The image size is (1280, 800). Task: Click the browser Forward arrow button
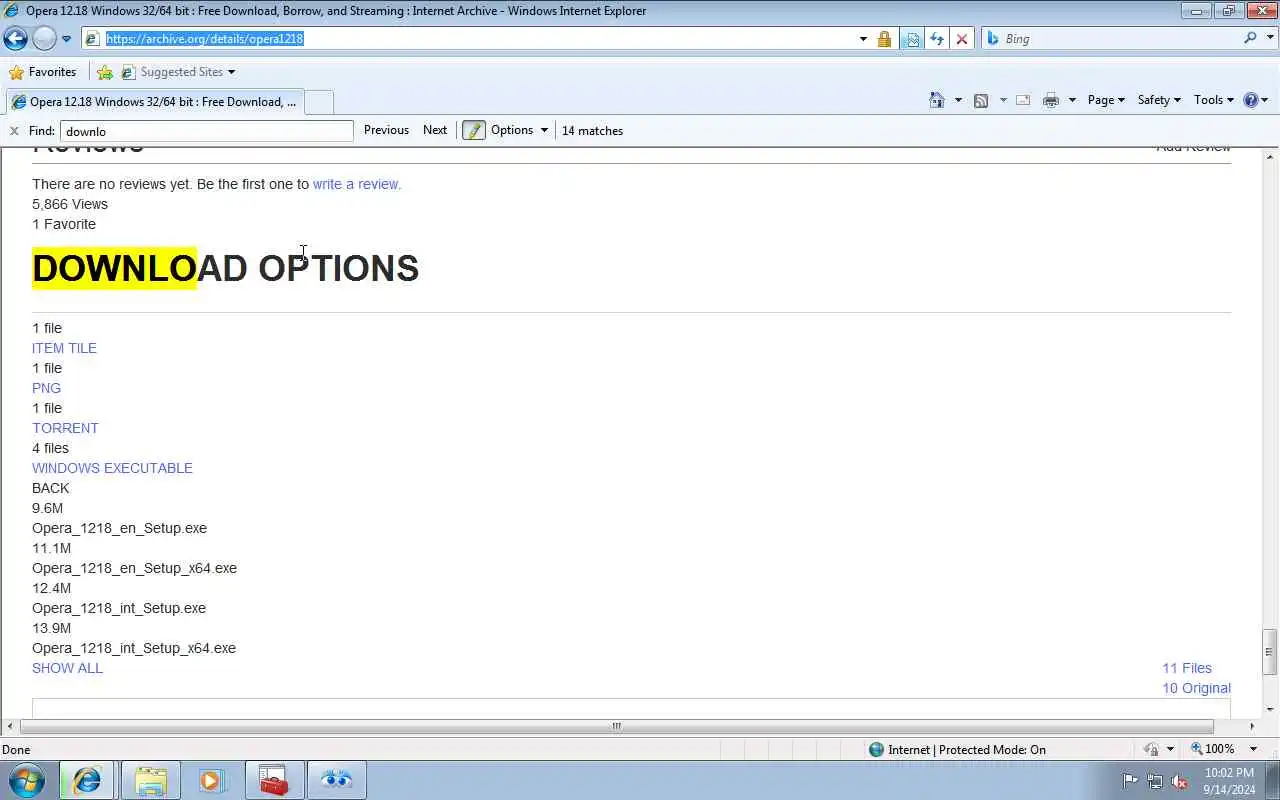pos(44,39)
